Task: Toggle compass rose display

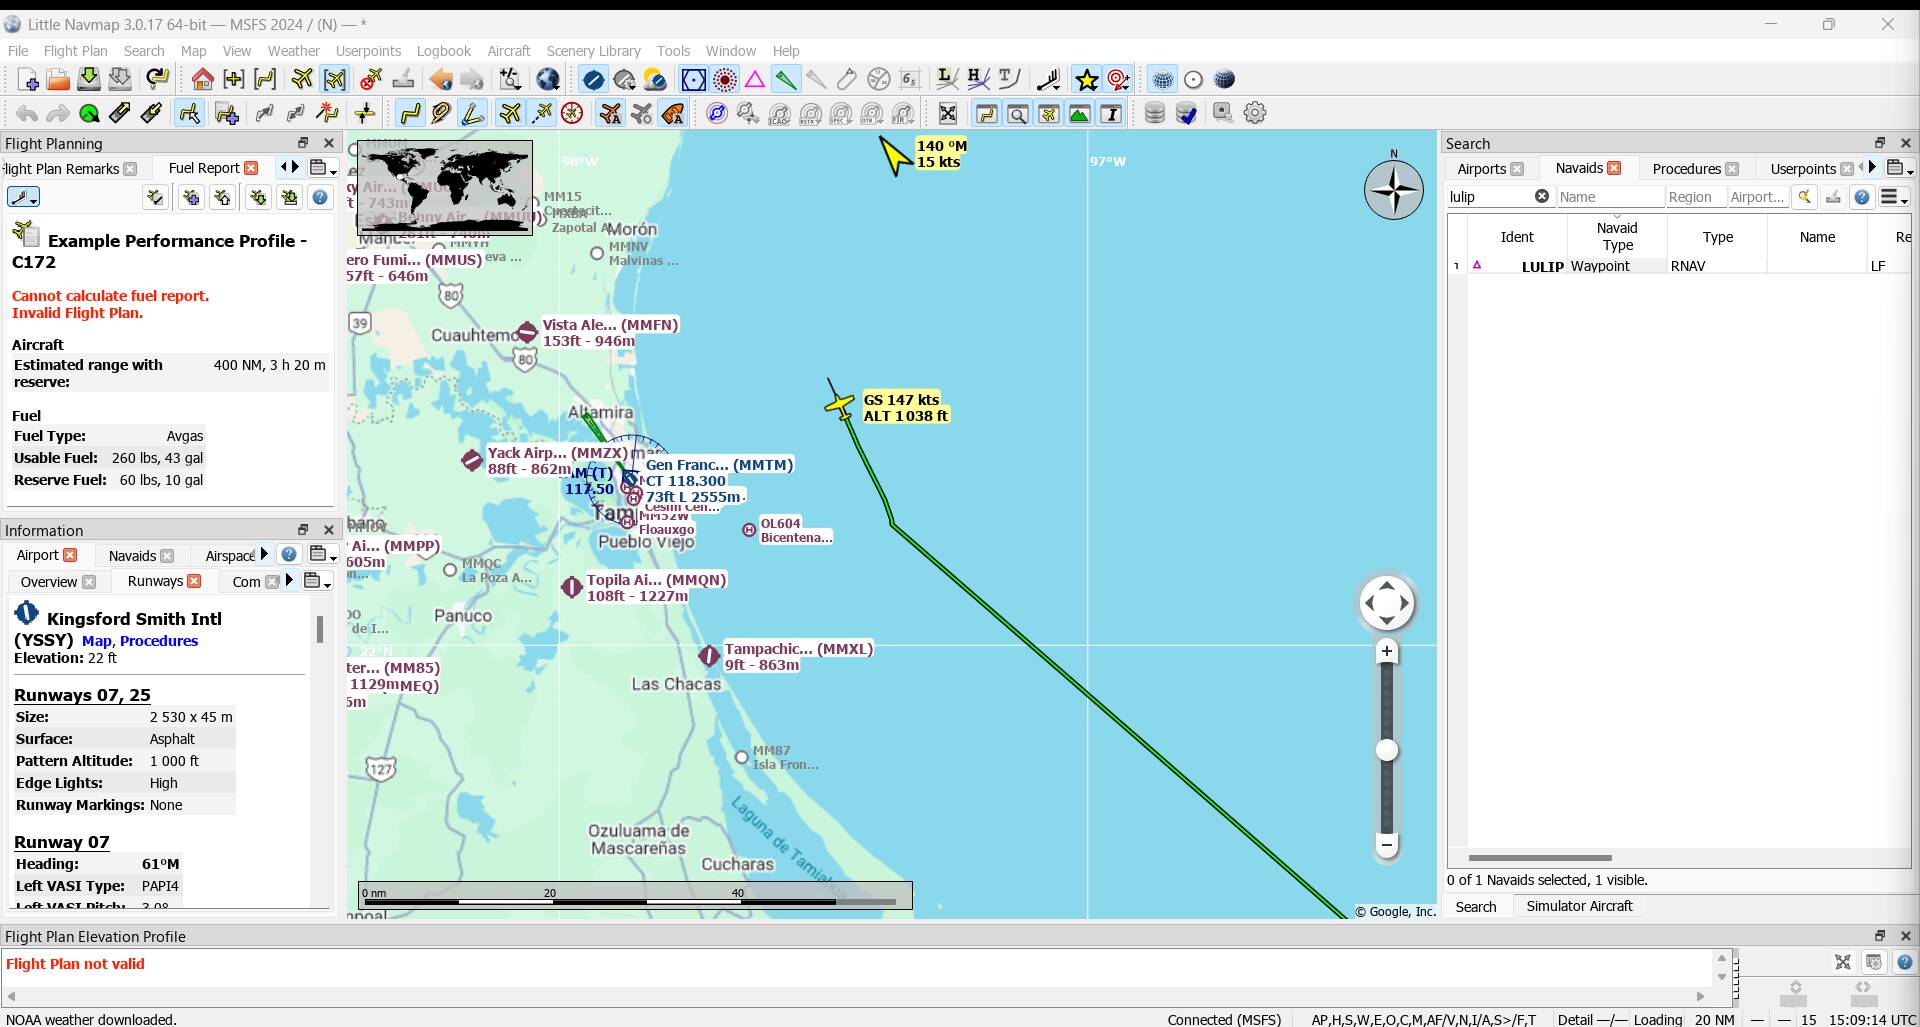Action: pyautogui.click(x=572, y=114)
